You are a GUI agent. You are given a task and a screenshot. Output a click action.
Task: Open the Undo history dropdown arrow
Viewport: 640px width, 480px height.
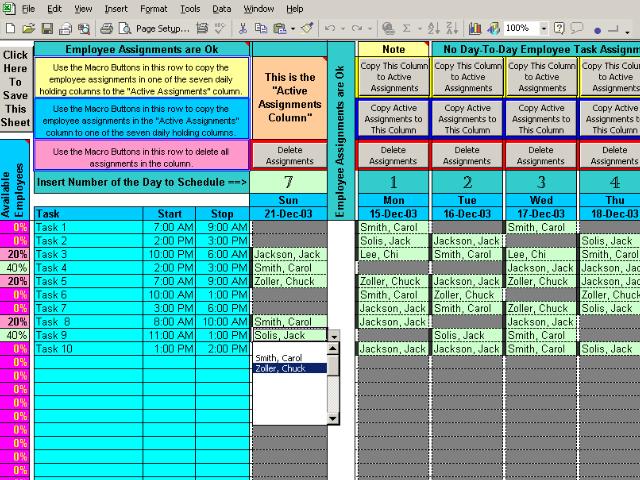click(x=343, y=29)
